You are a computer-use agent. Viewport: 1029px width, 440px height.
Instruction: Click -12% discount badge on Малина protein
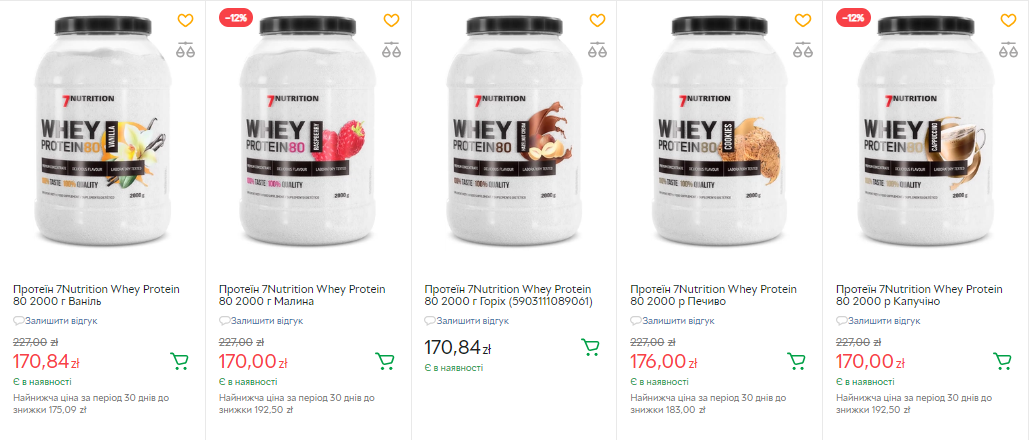(x=236, y=19)
